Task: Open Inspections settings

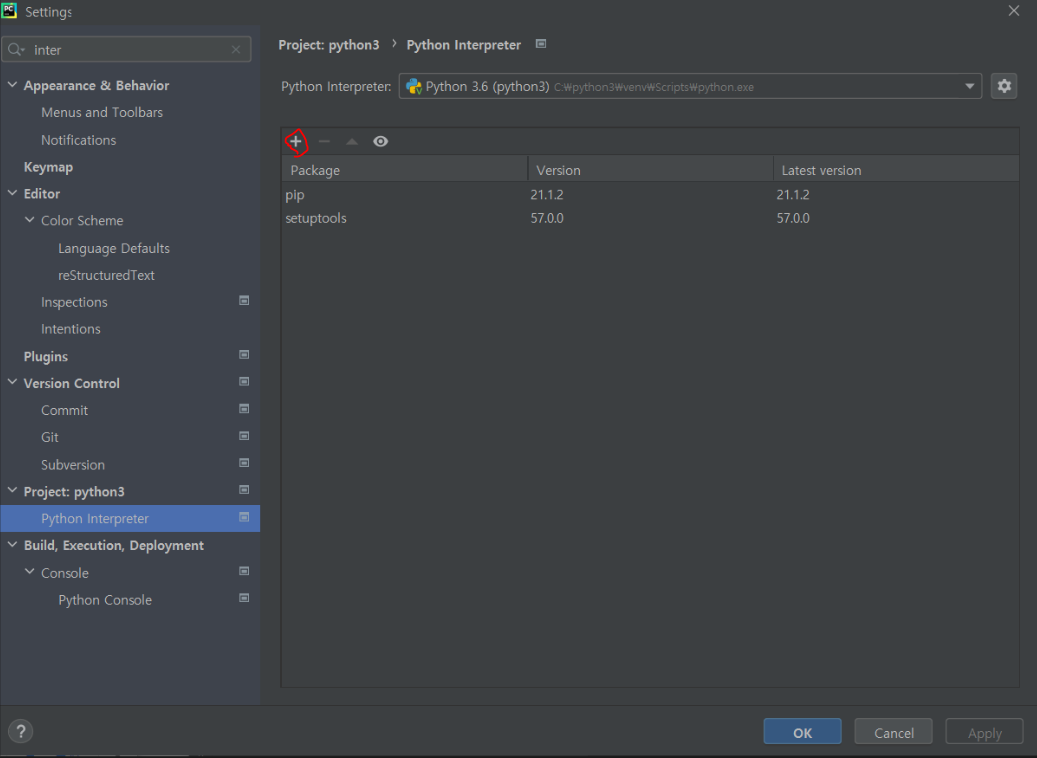Action: coord(74,302)
